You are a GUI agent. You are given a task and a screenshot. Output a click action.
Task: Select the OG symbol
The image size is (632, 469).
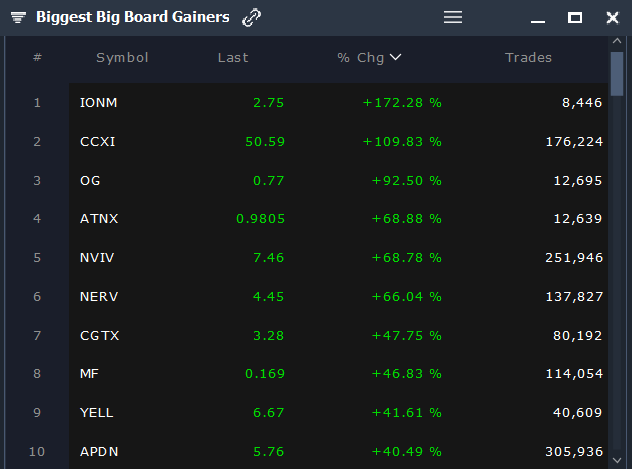(x=90, y=181)
